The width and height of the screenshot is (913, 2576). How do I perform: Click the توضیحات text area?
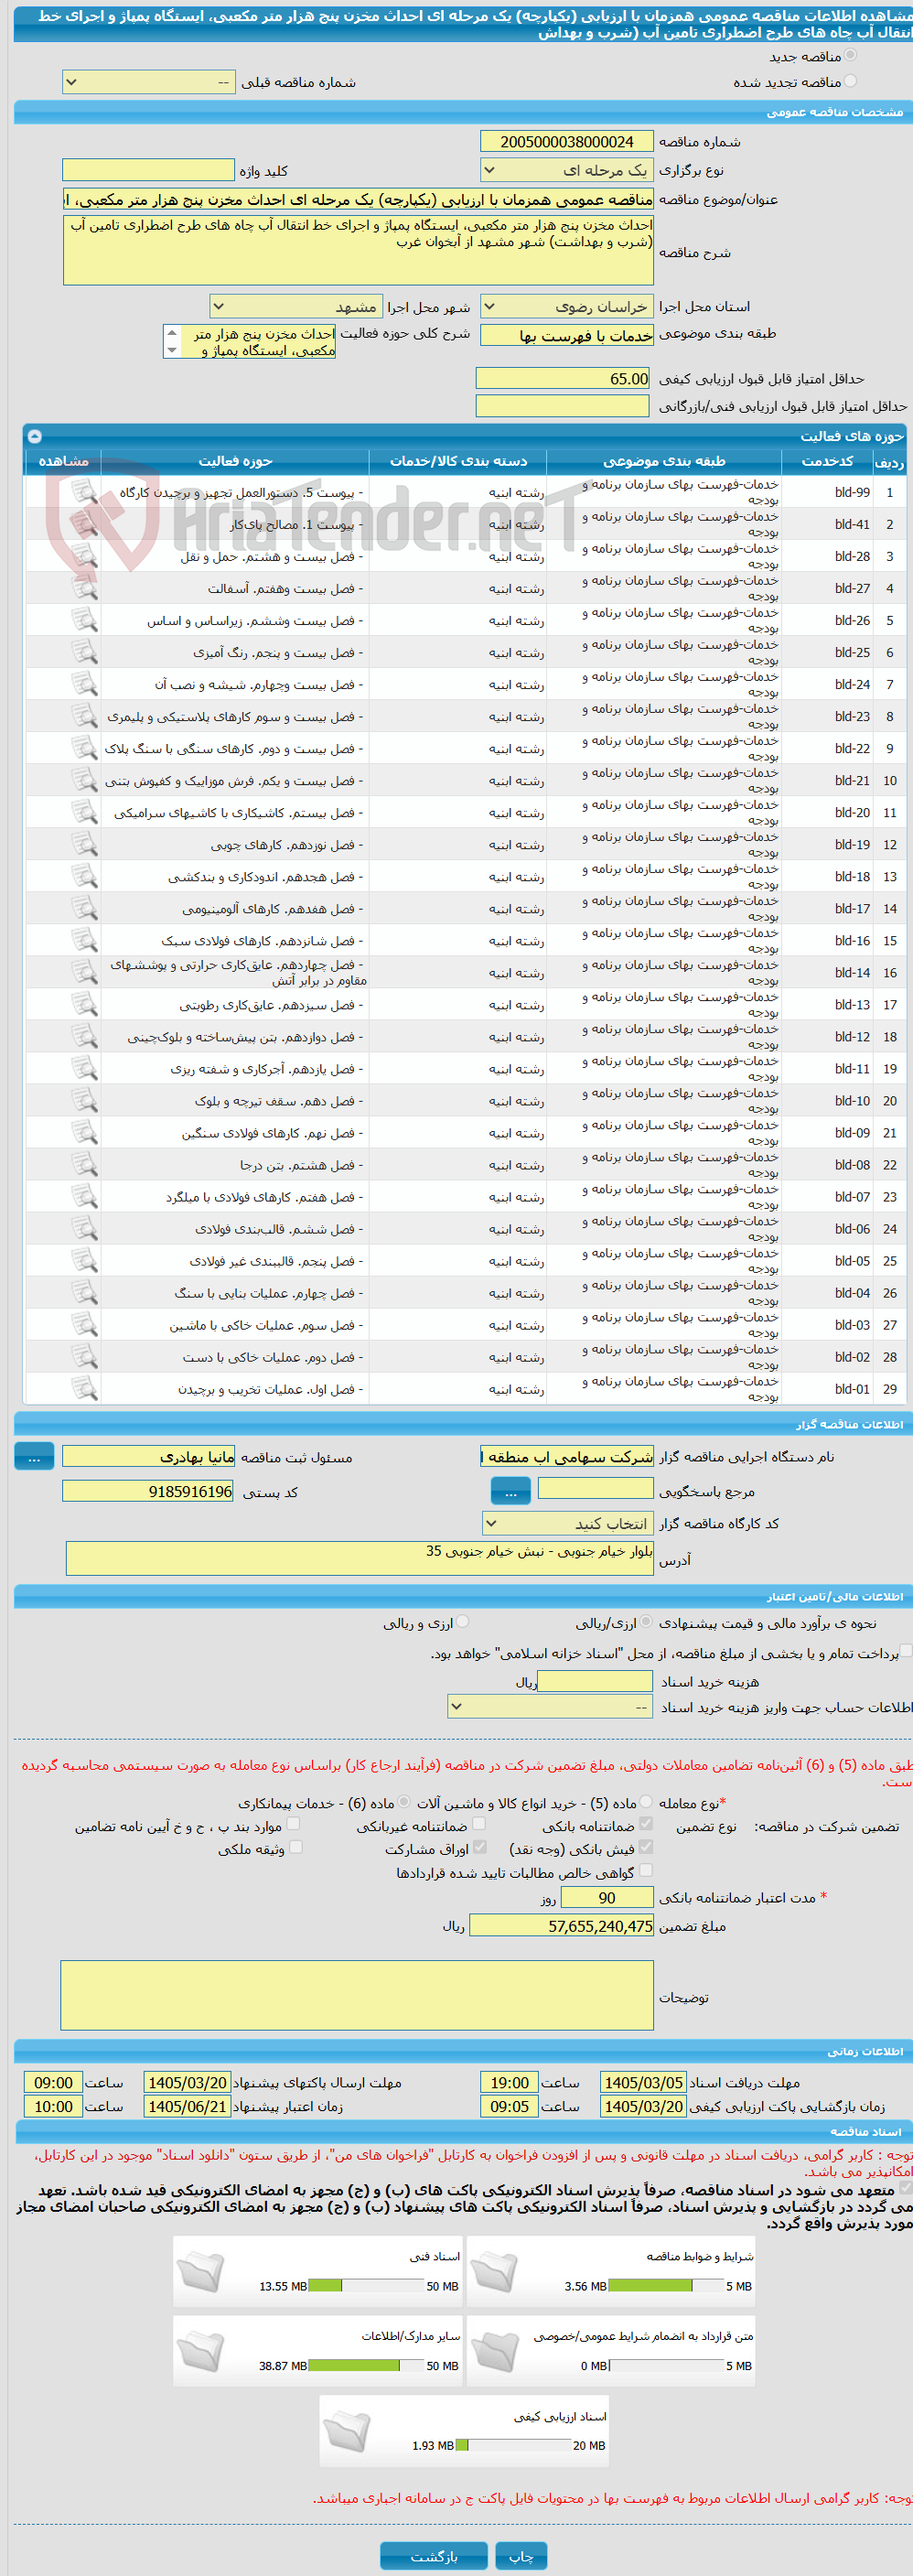pos(357,1995)
